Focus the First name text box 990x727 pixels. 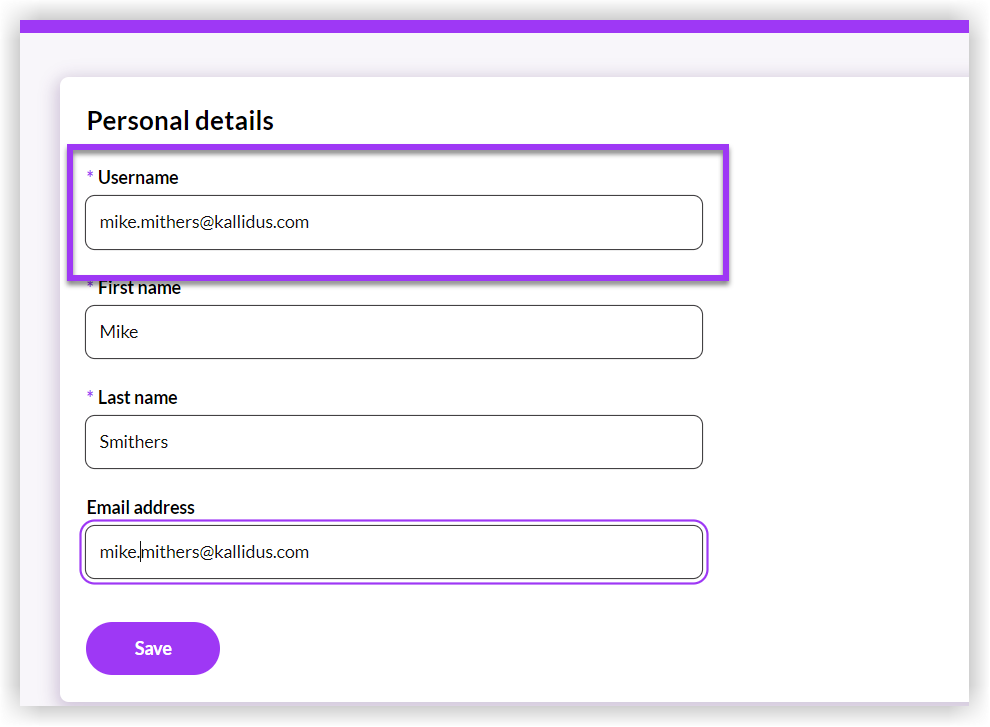(x=393, y=332)
